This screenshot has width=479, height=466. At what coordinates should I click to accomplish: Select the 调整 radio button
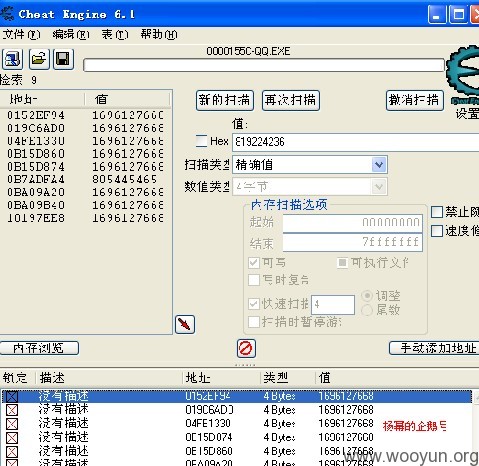click(367, 296)
